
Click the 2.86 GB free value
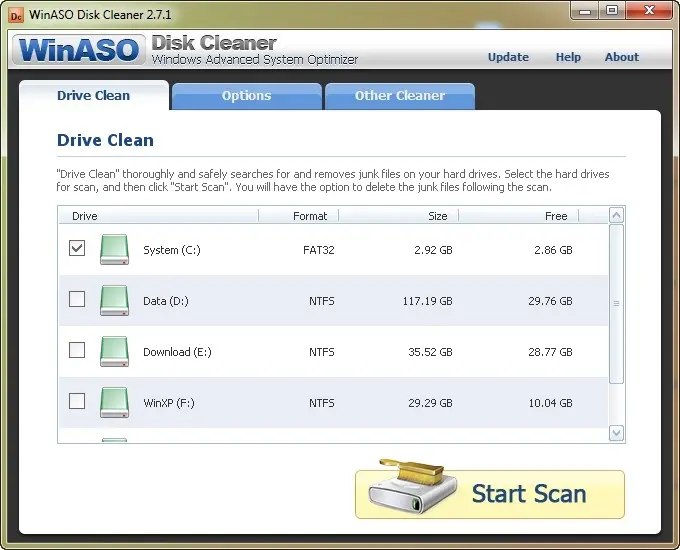coord(553,250)
